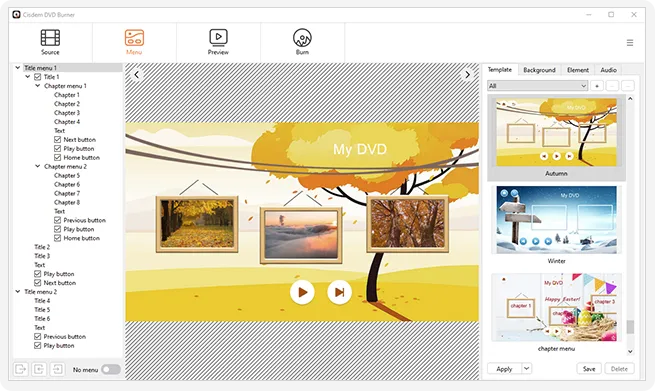655x391 pixels.
Task: Select Chapter 8 in the tree
Action: [x=67, y=202]
